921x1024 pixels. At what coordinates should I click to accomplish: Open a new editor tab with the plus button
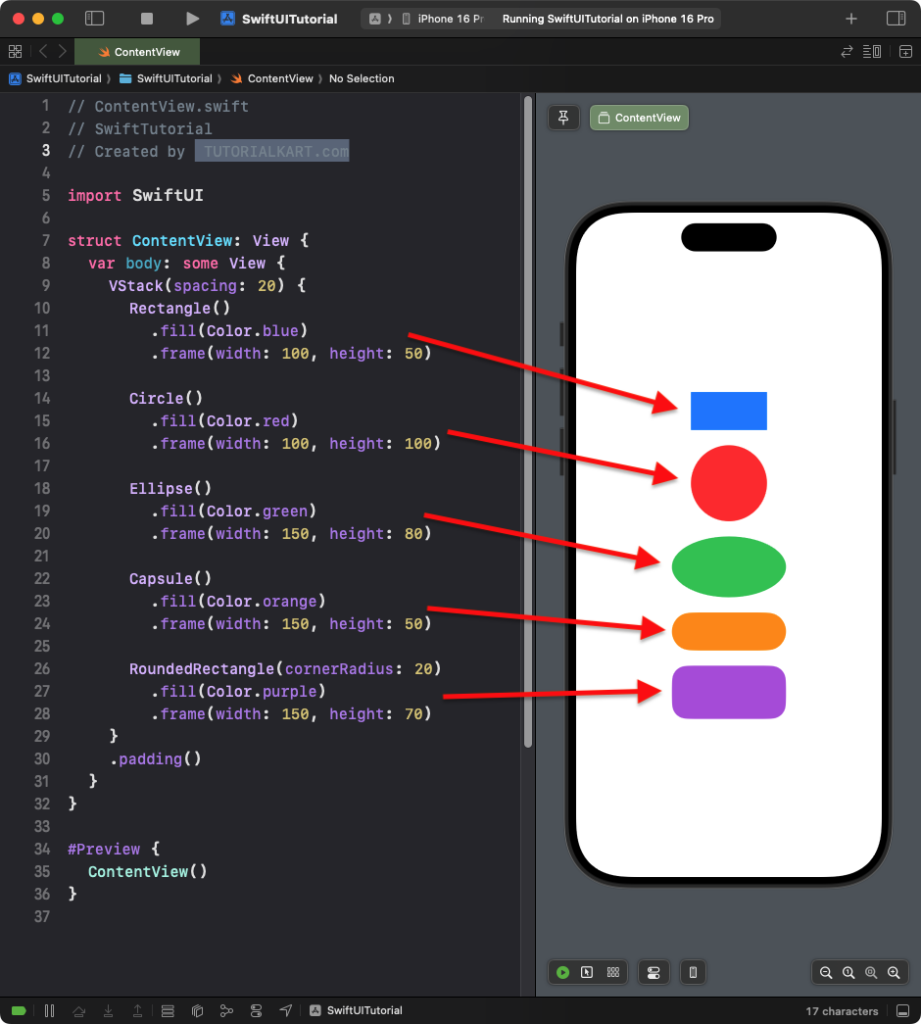pyautogui.click(x=850, y=17)
